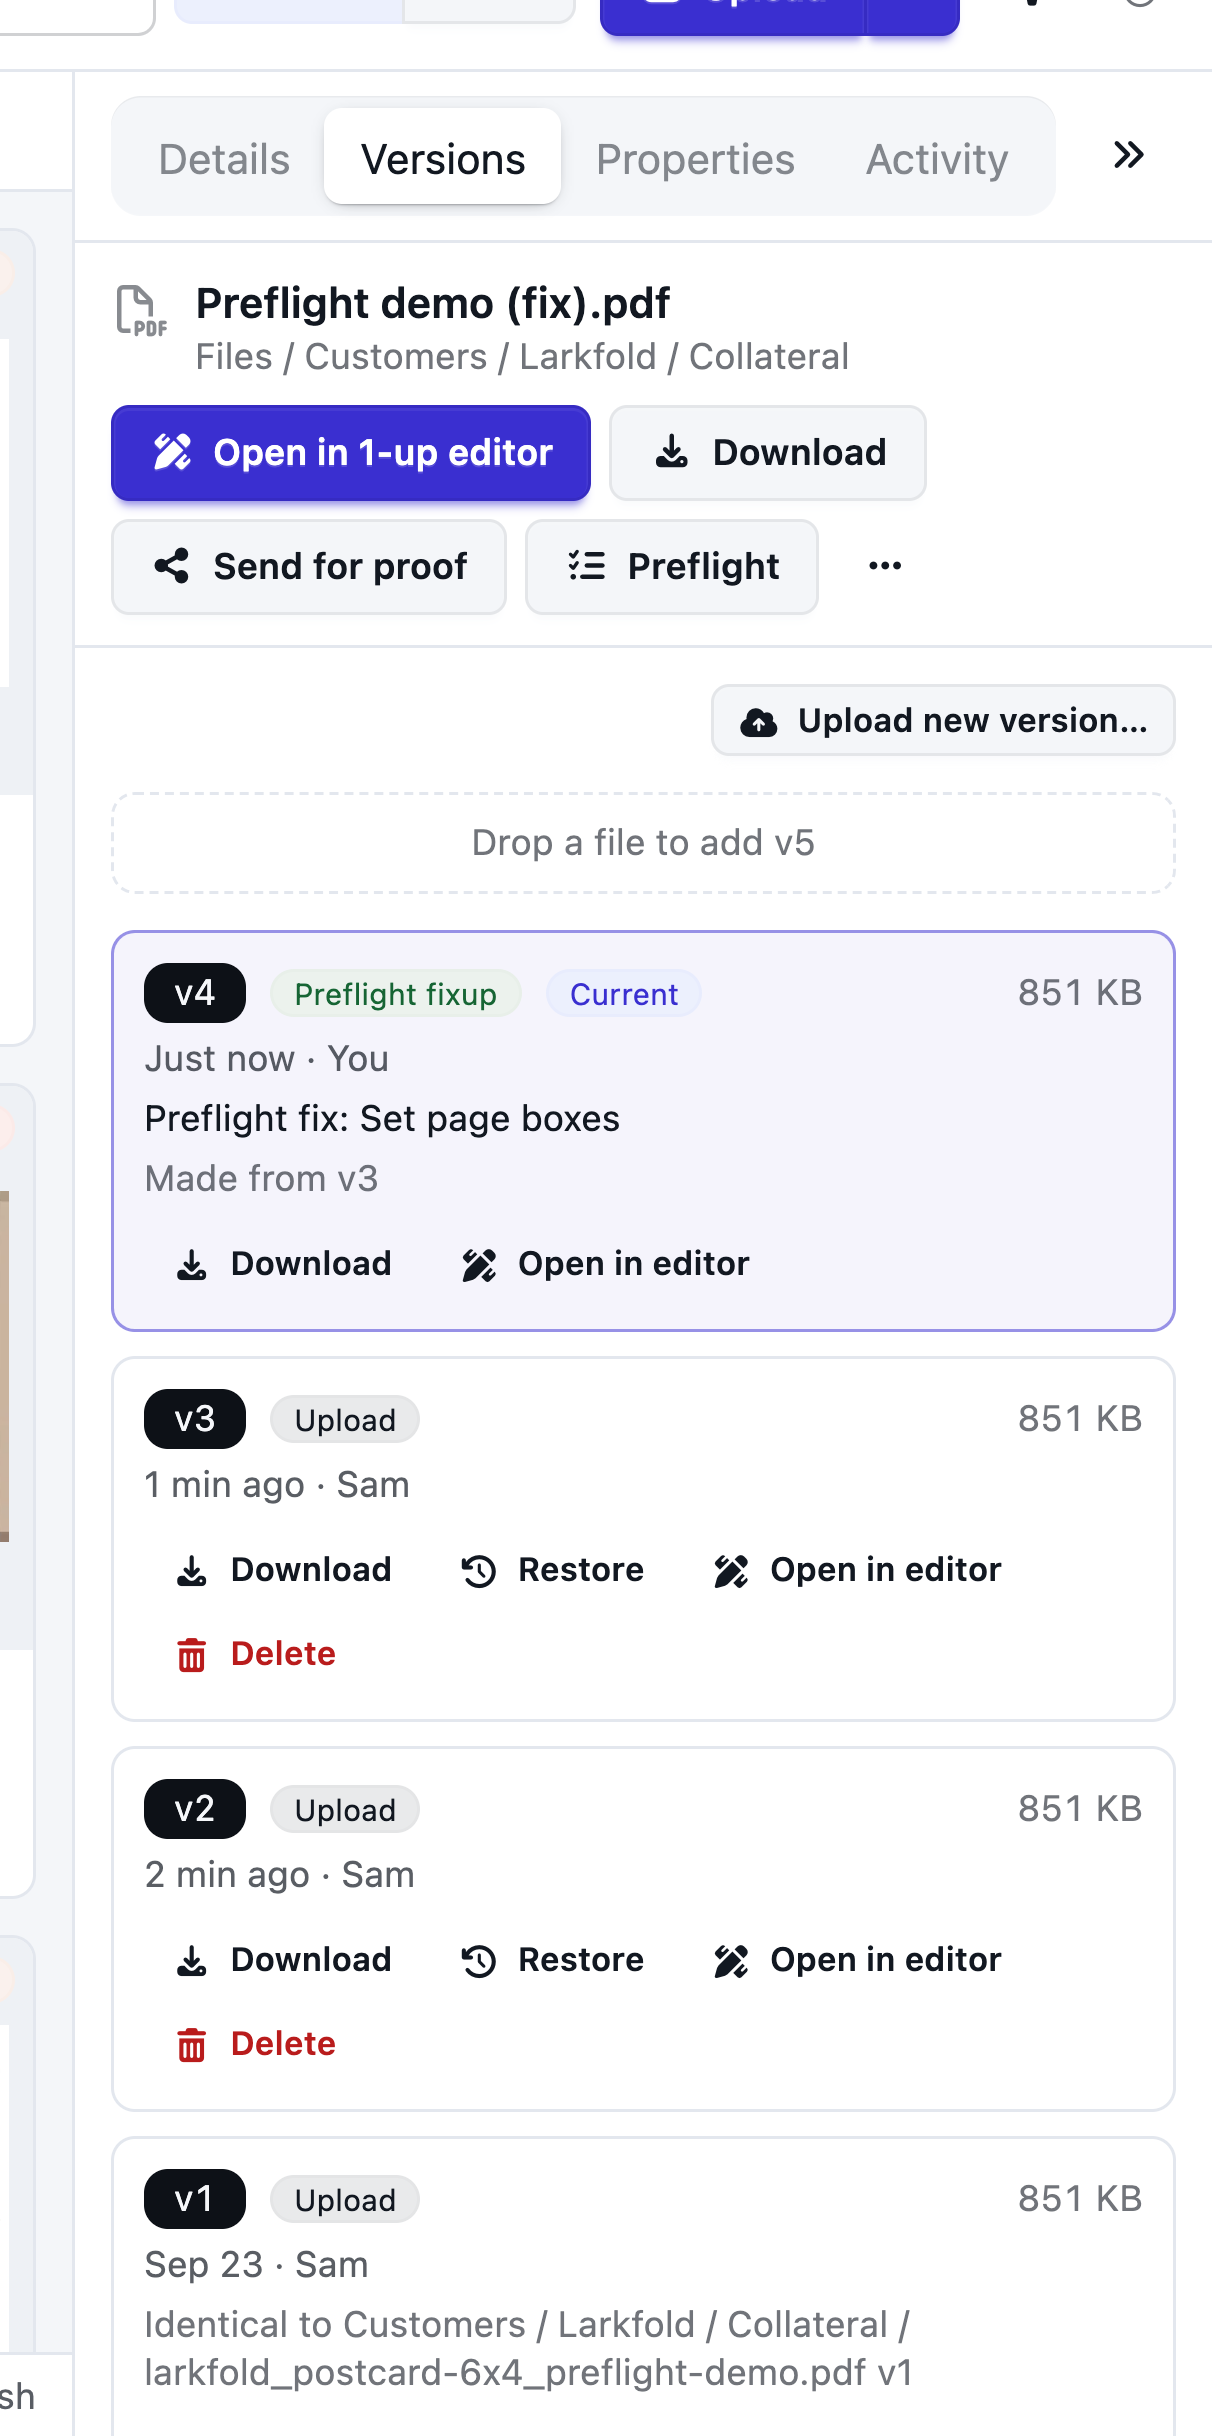
Task: Select the Versions tab
Action: tap(443, 158)
